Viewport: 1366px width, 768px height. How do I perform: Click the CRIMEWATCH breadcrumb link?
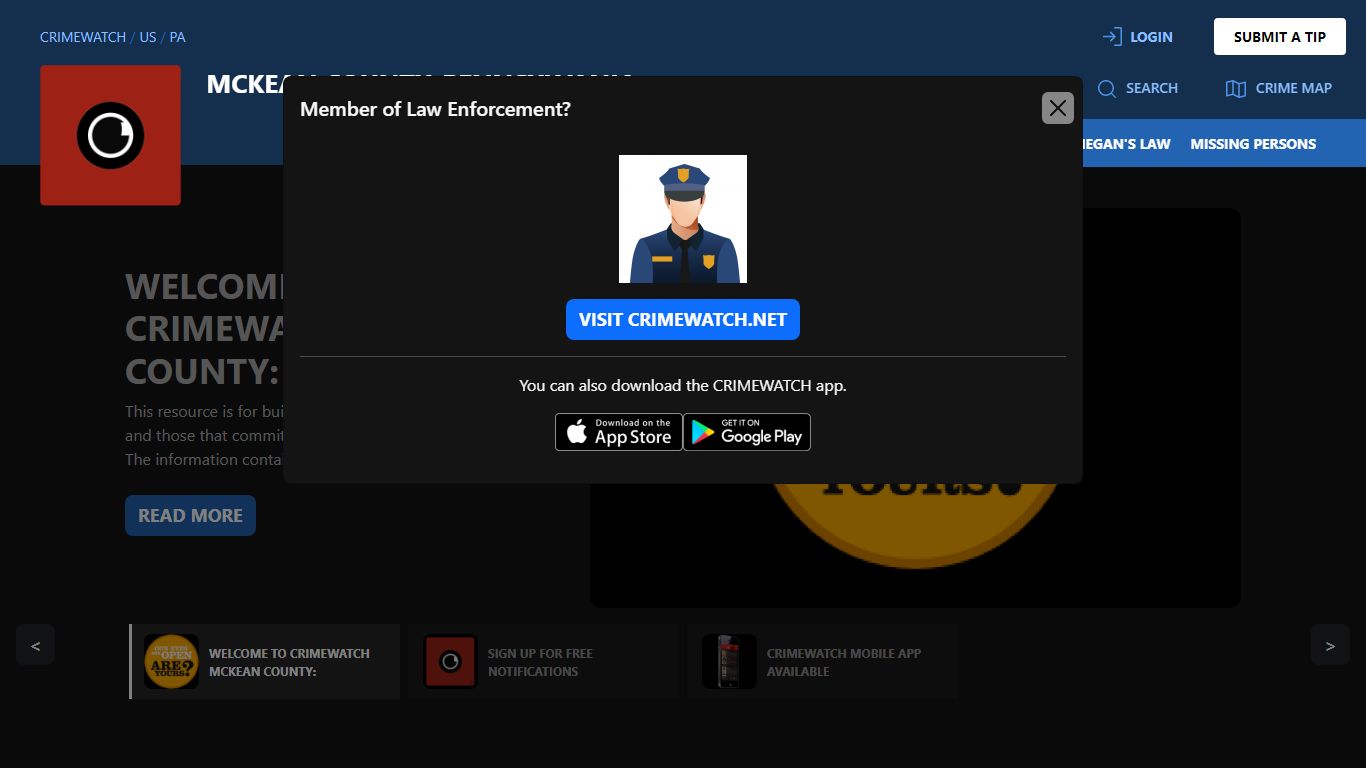[x=83, y=37]
